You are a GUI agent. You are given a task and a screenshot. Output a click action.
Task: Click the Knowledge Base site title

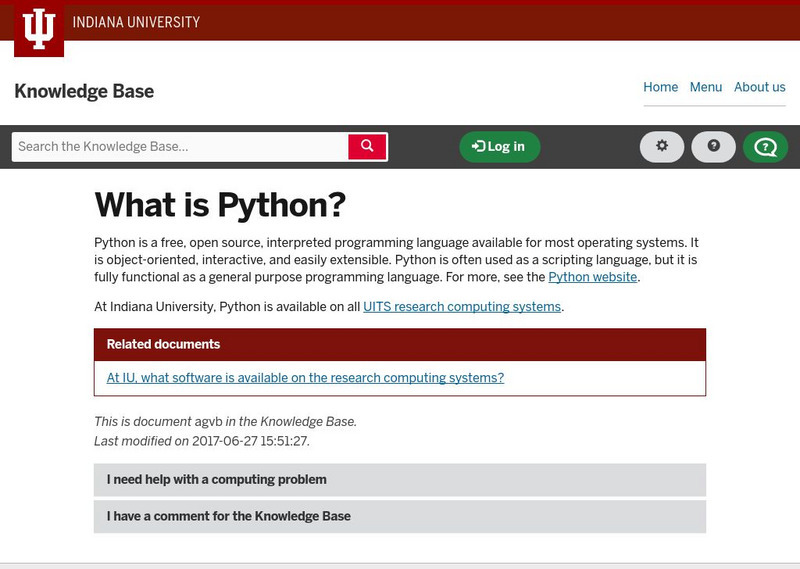(84, 91)
